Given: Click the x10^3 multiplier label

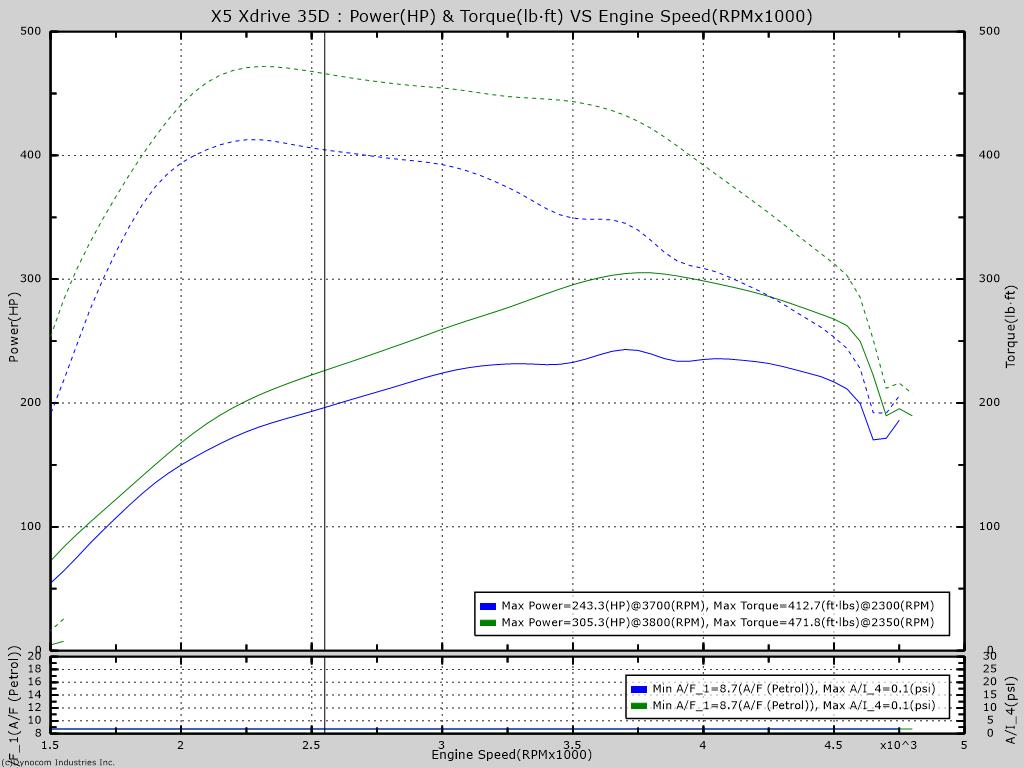Looking at the screenshot, I should 898,746.
